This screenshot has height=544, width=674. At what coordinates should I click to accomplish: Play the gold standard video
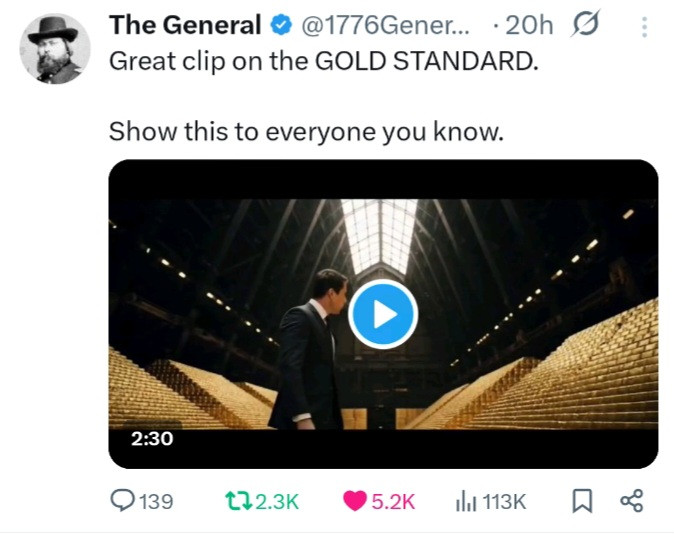(x=383, y=314)
